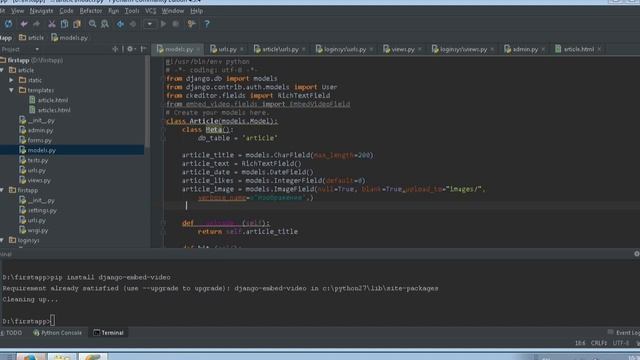Image resolution: width=640 pixels, height=360 pixels.
Task: Click the Event Log icon in status bar
Action: click(x=611, y=332)
